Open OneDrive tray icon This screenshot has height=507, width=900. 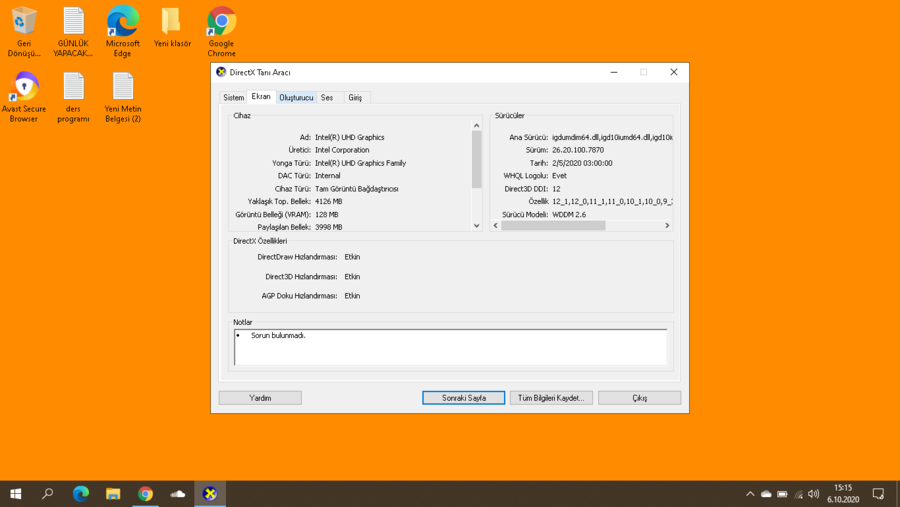click(x=766, y=494)
